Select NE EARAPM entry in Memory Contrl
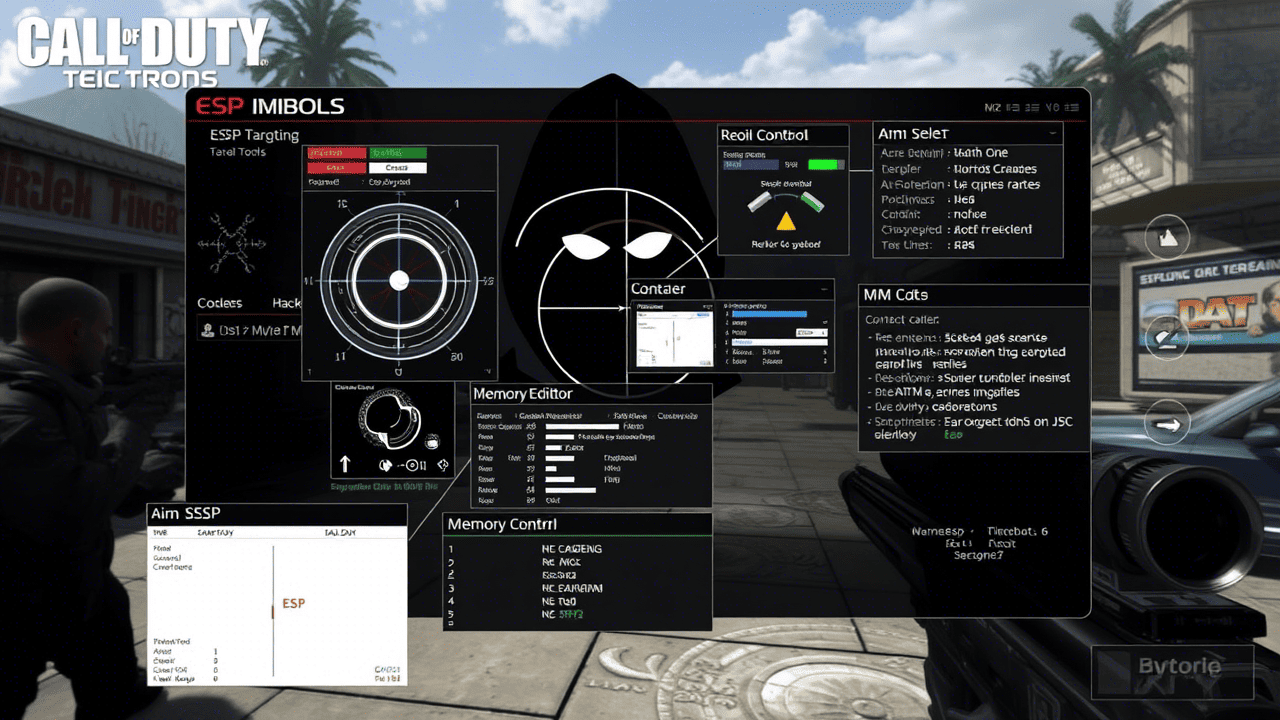The width and height of the screenshot is (1280, 720). tap(571, 589)
